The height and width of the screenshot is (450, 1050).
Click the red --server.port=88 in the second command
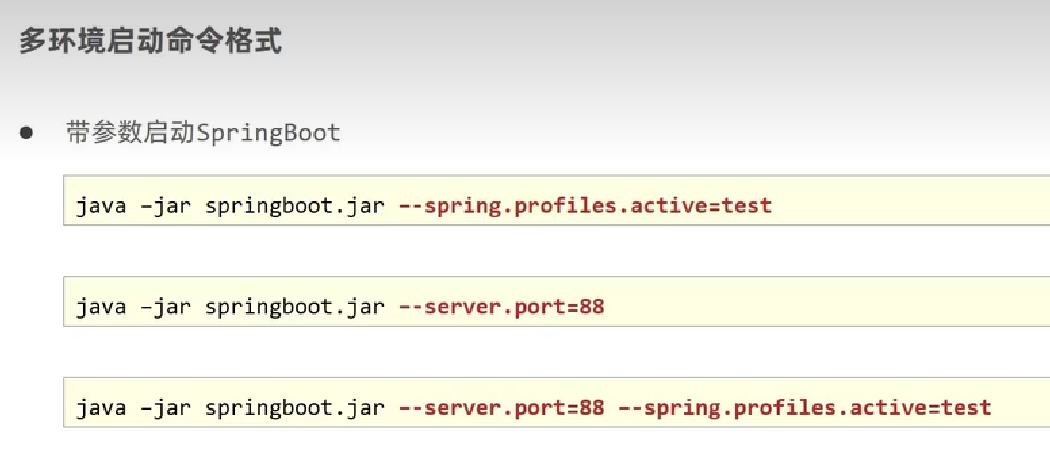coord(501,307)
